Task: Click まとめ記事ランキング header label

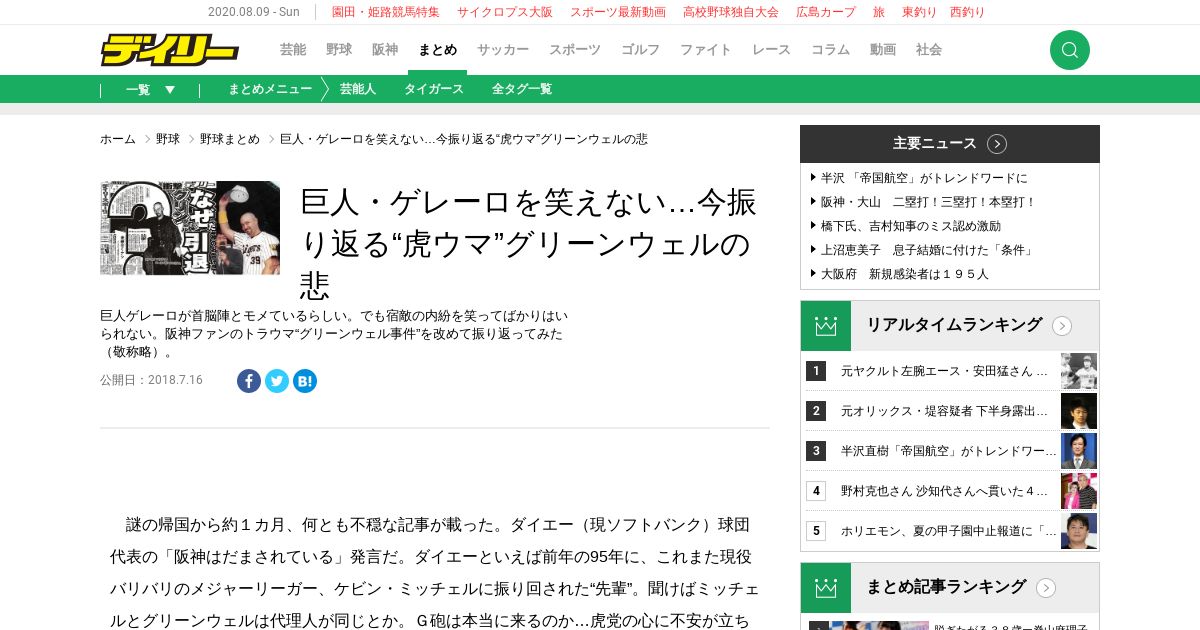Action: (946, 587)
